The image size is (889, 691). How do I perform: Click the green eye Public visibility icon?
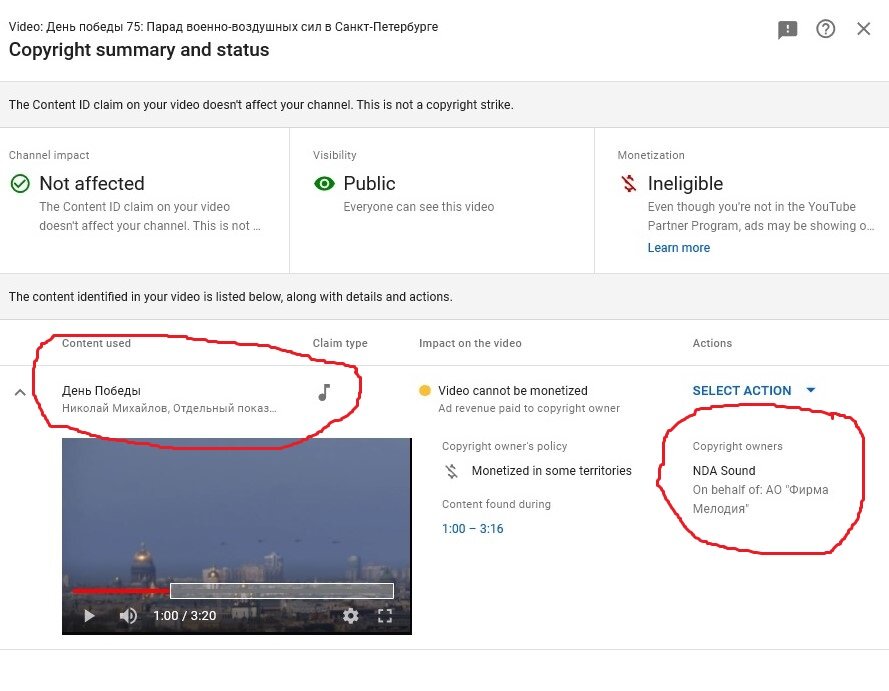[x=324, y=184]
